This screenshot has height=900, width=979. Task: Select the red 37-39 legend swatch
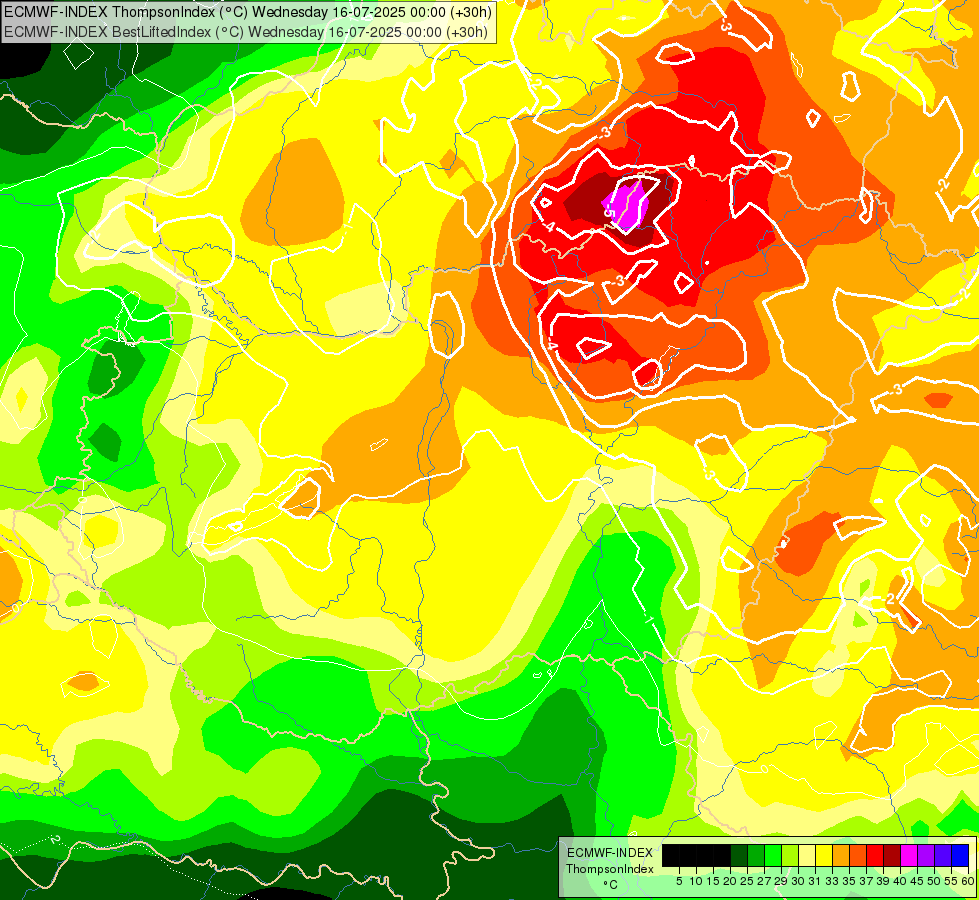875,855
